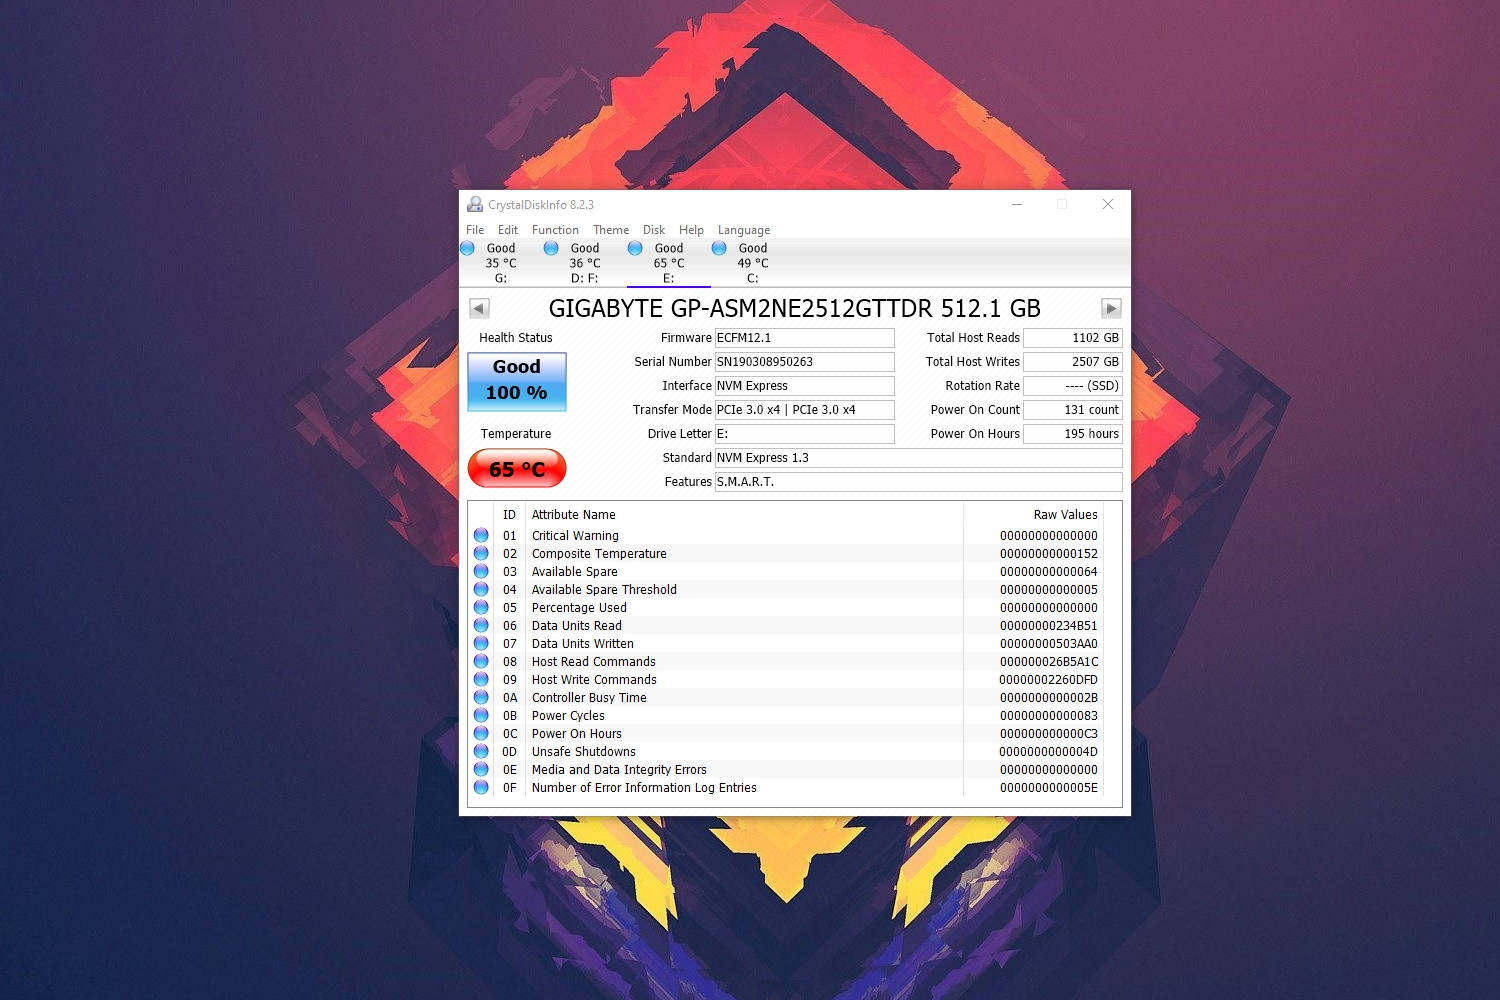Open the Edit menu

508,230
